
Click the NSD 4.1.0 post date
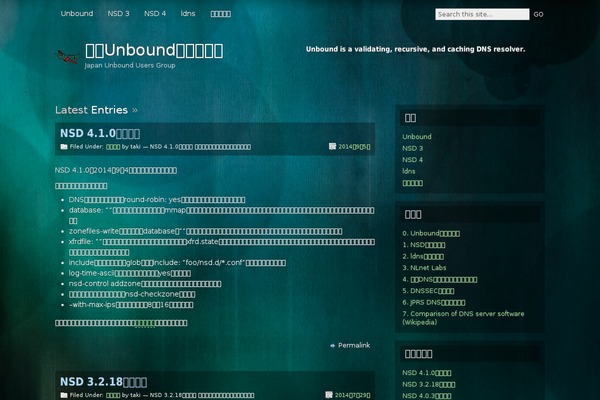[x=354, y=147]
